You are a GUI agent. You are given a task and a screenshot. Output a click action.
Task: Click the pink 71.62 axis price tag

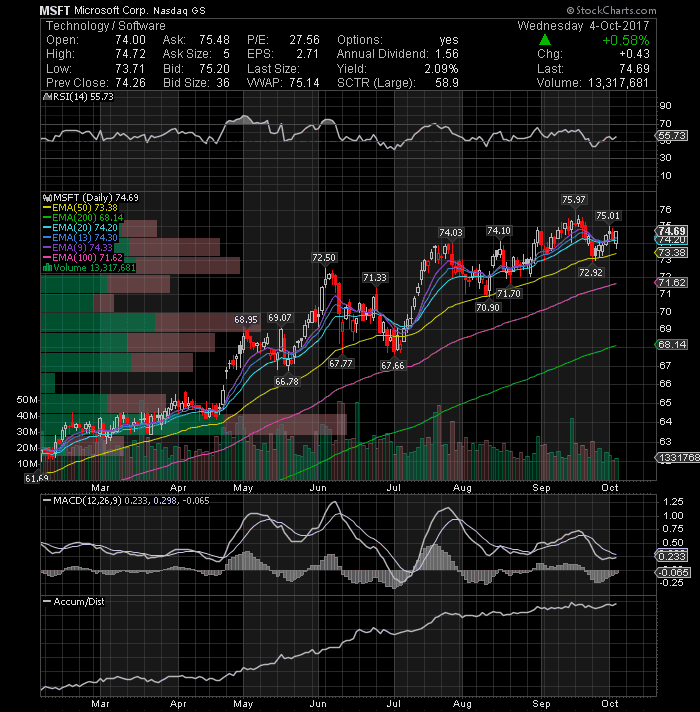(672, 282)
